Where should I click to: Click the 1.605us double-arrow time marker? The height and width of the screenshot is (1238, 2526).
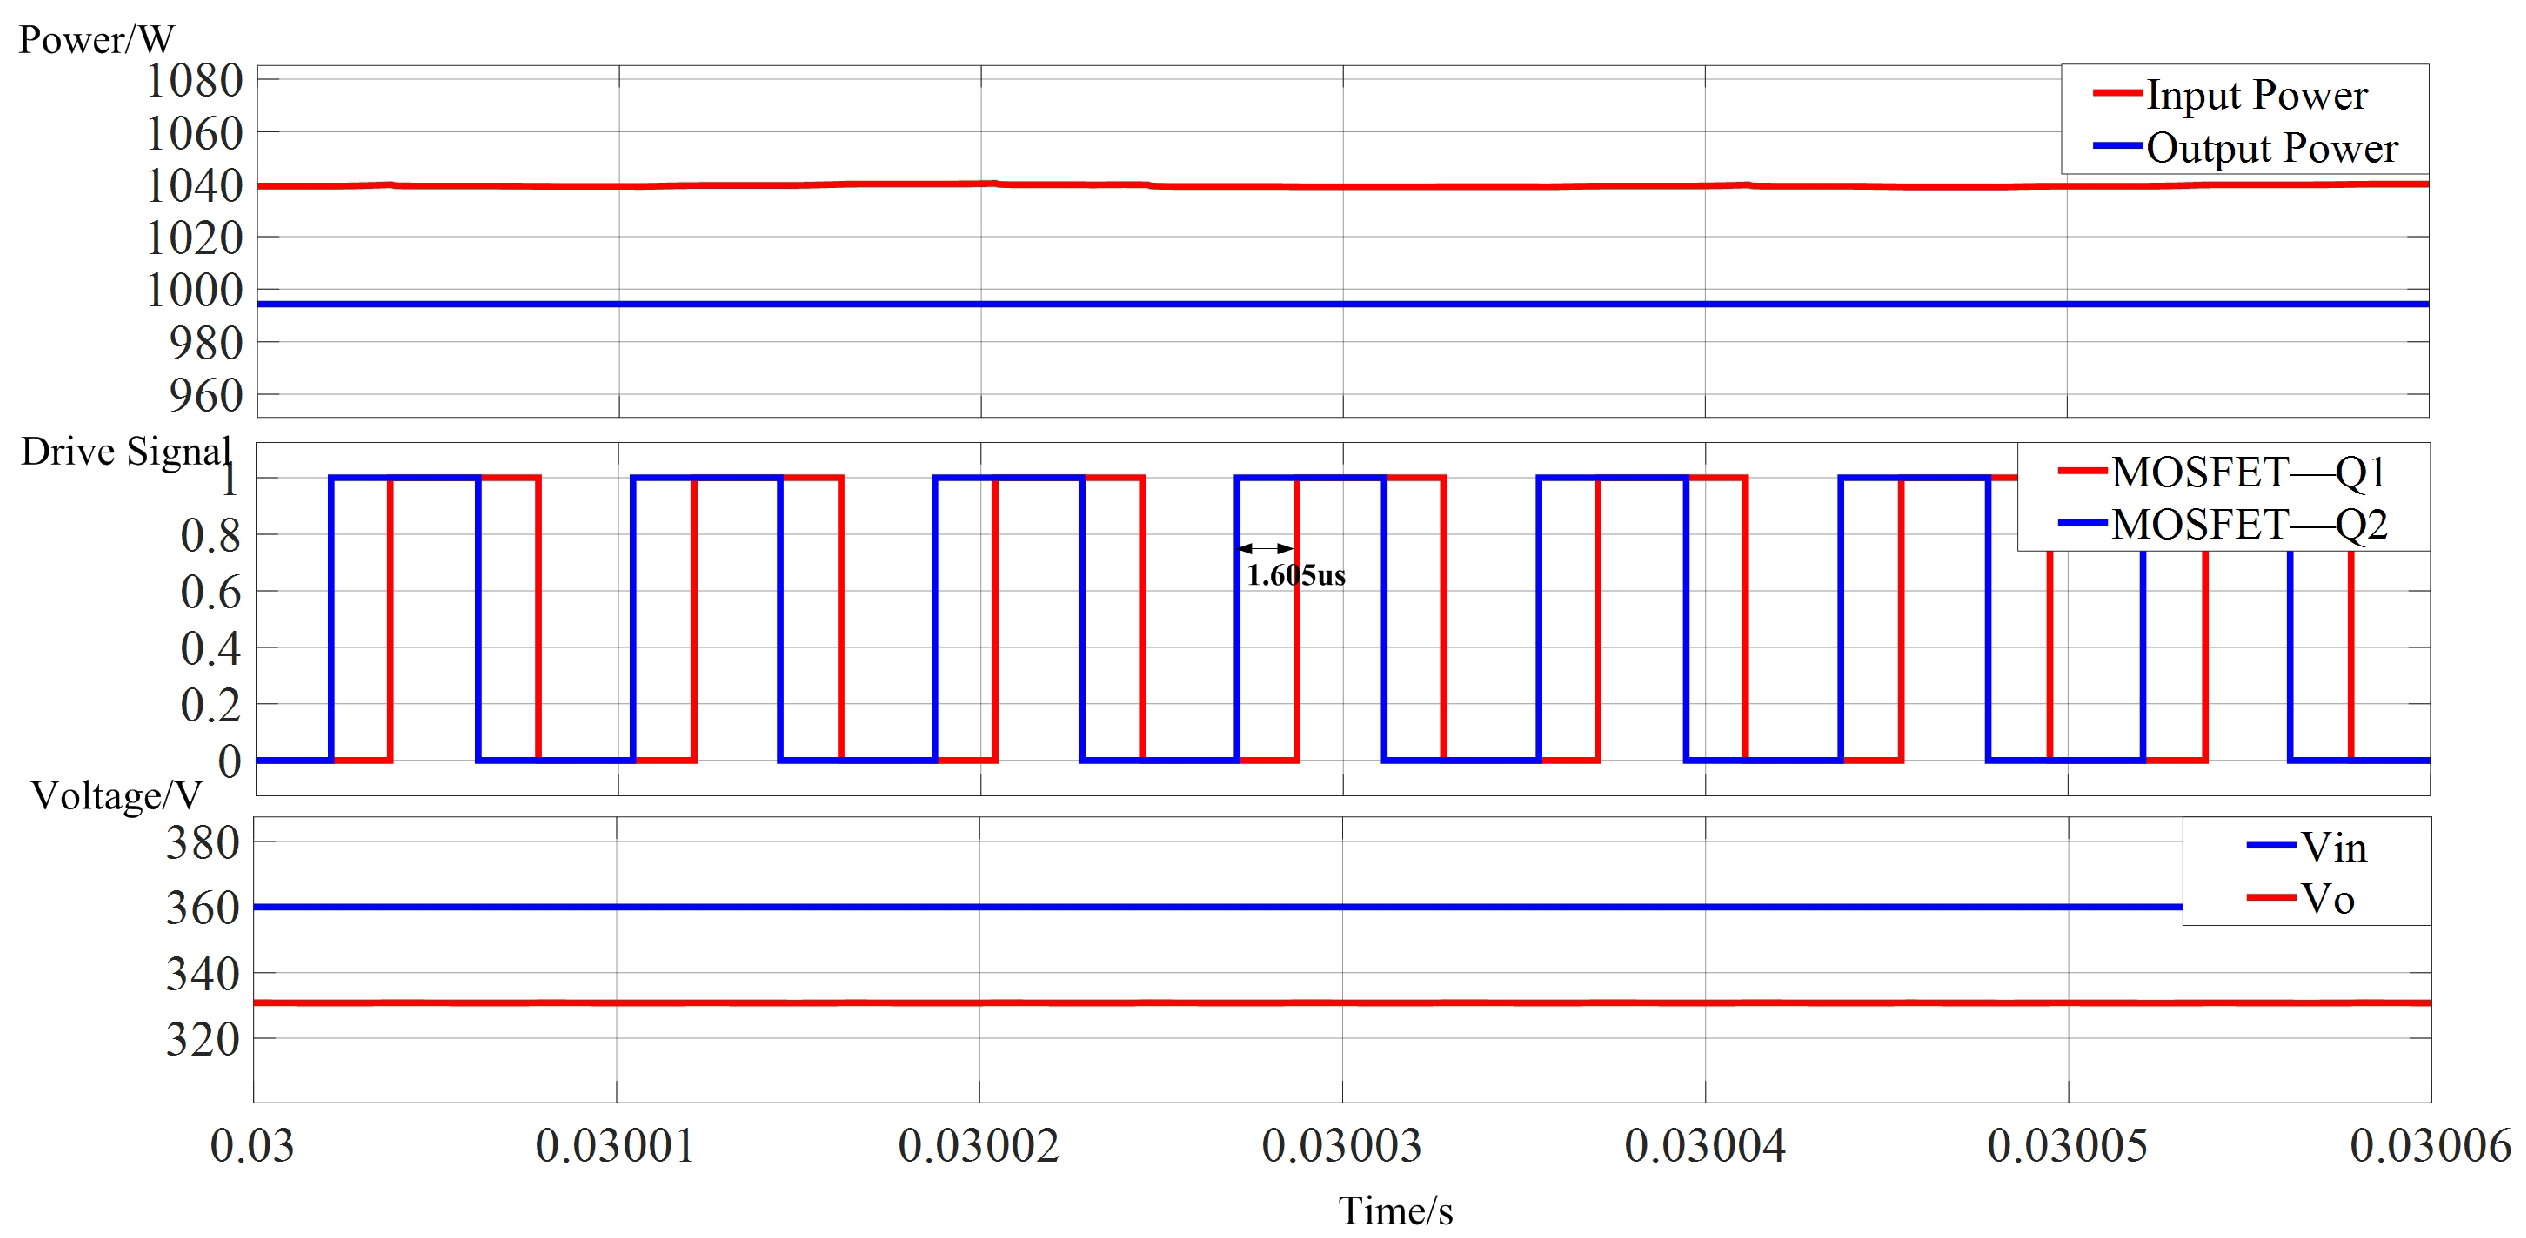coord(1265,548)
